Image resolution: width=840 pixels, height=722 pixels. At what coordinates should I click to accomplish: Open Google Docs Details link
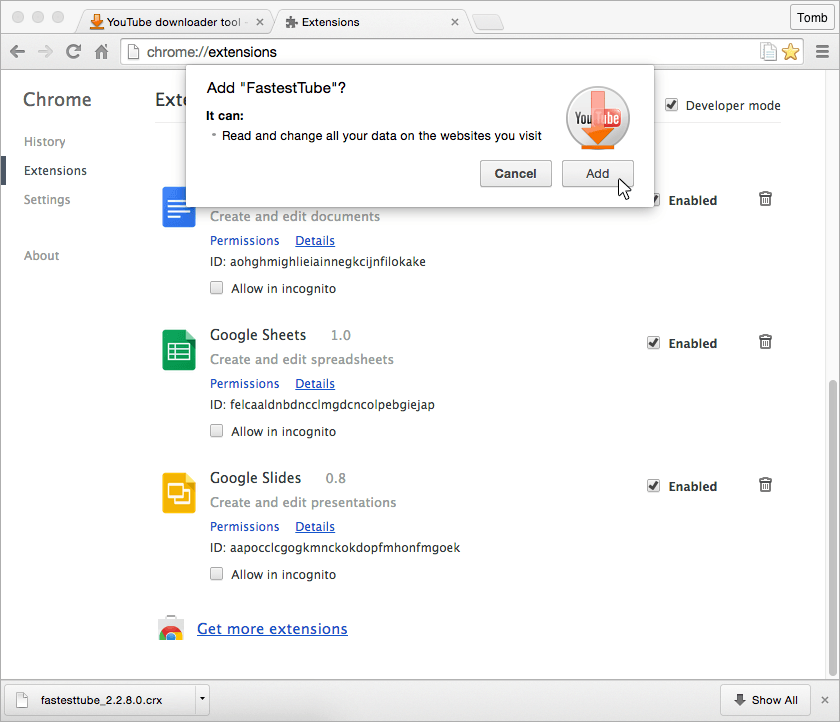[315, 240]
